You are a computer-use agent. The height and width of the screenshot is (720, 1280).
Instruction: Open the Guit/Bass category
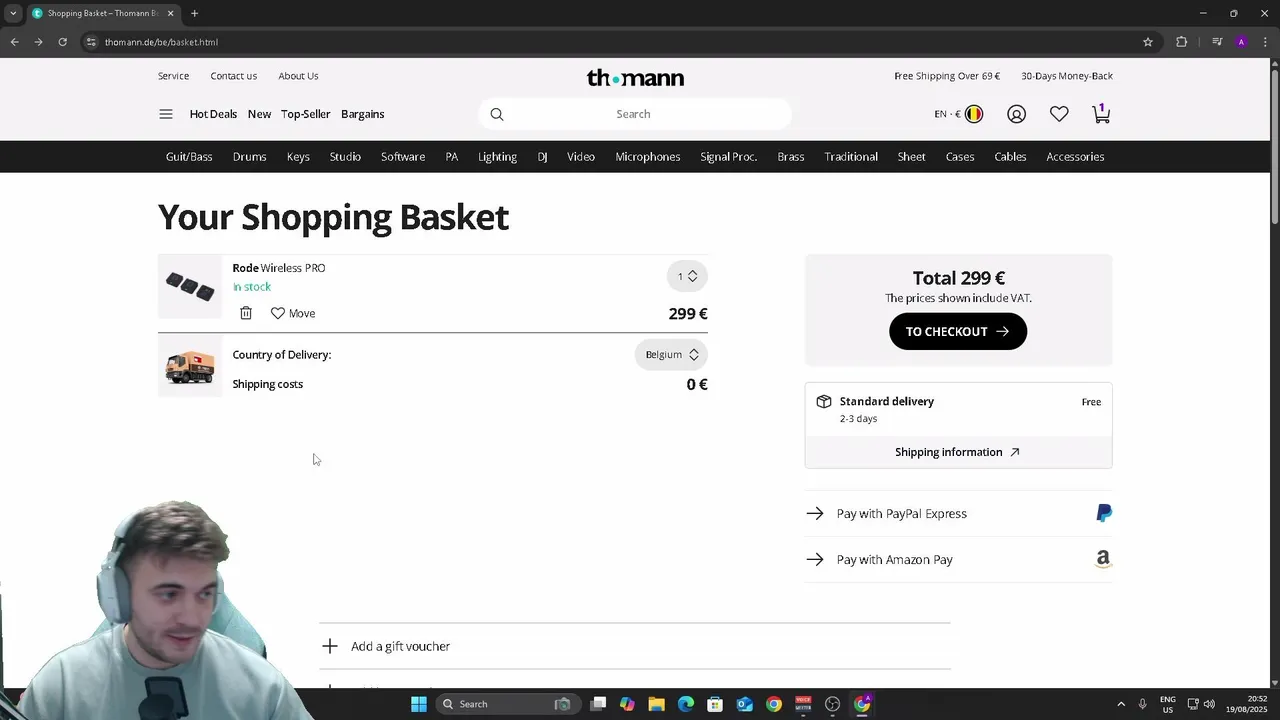click(x=189, y=157)
